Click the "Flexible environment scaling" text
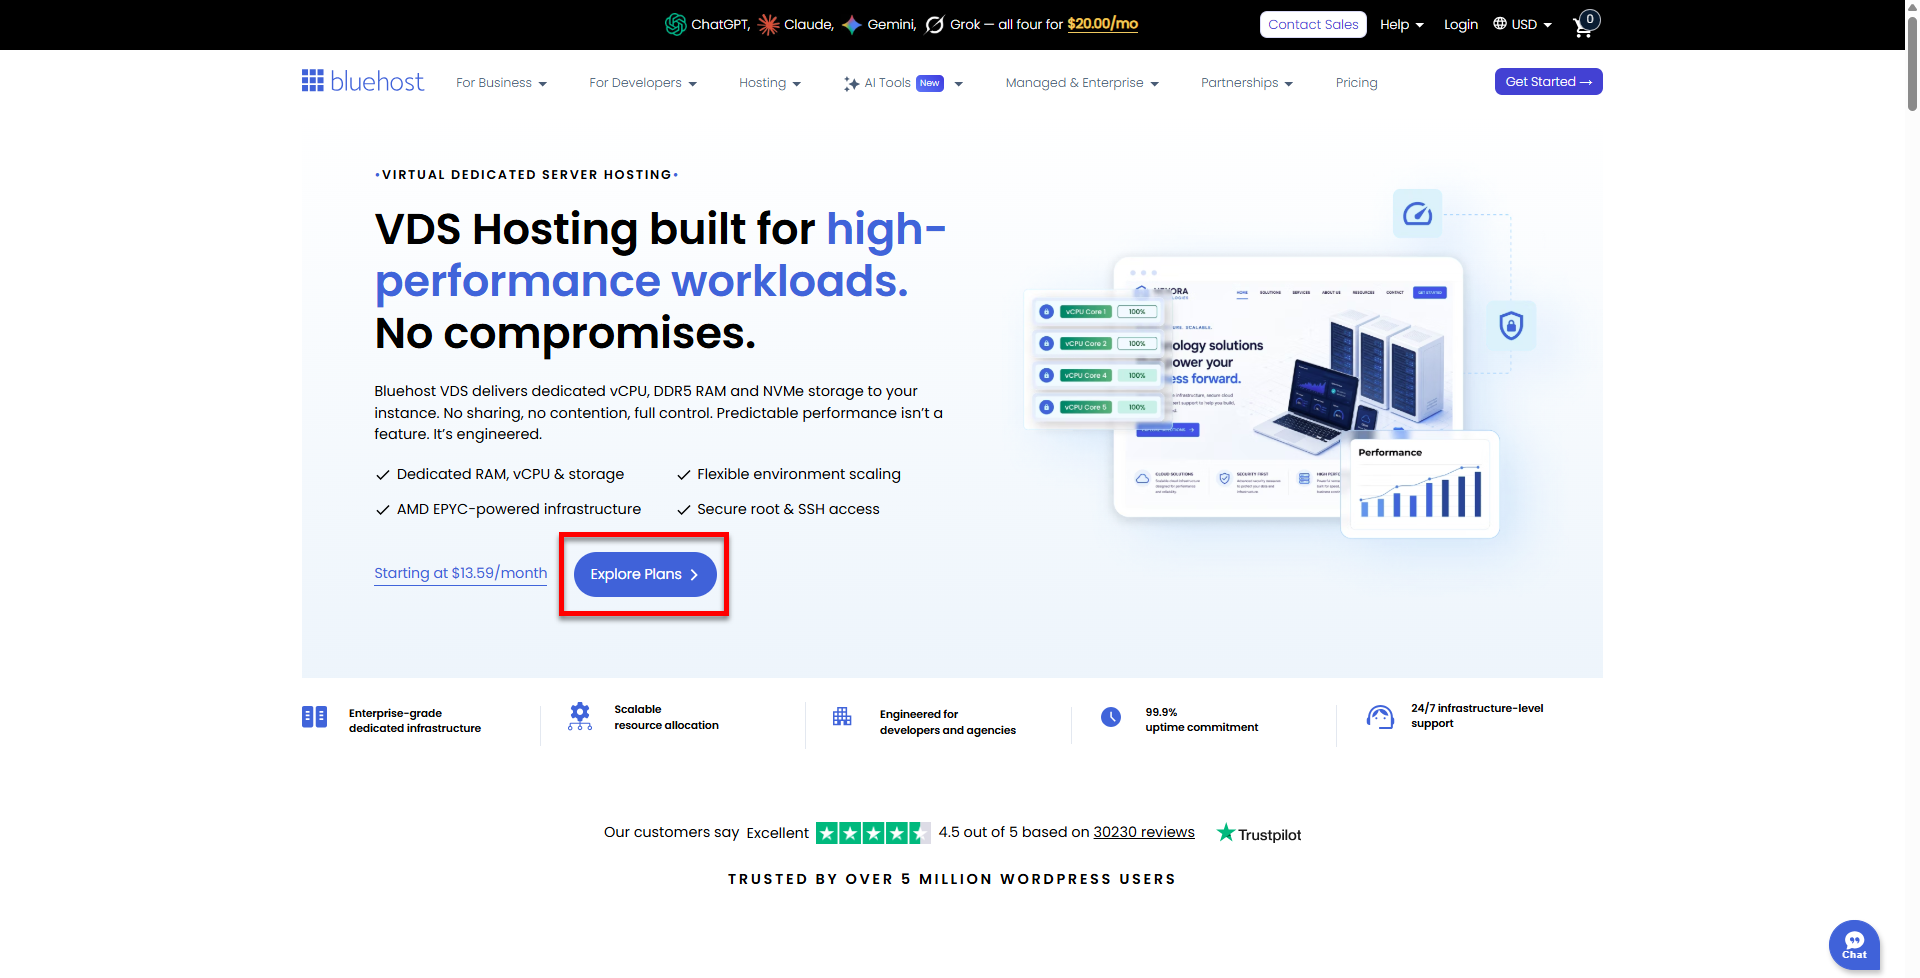This screenshot has width=1920, height=978. pyautogui.click(x=799, y=474)
